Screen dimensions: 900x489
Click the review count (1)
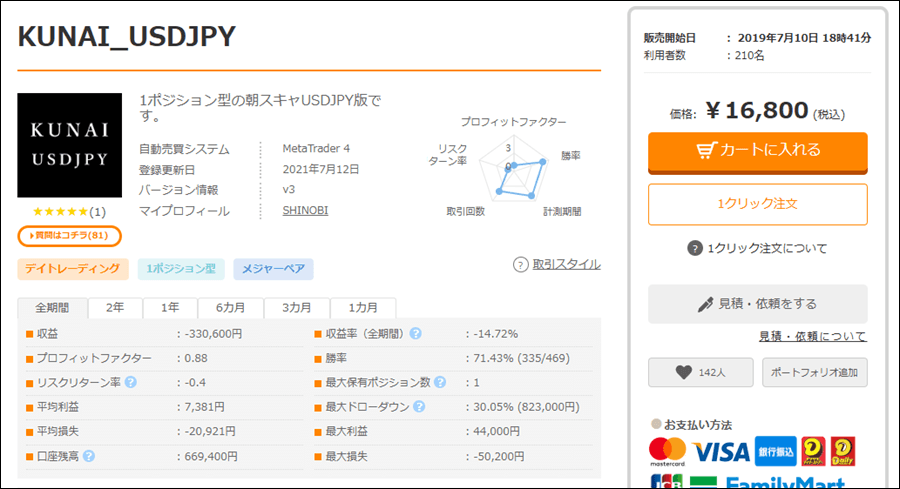coord(98,212)
